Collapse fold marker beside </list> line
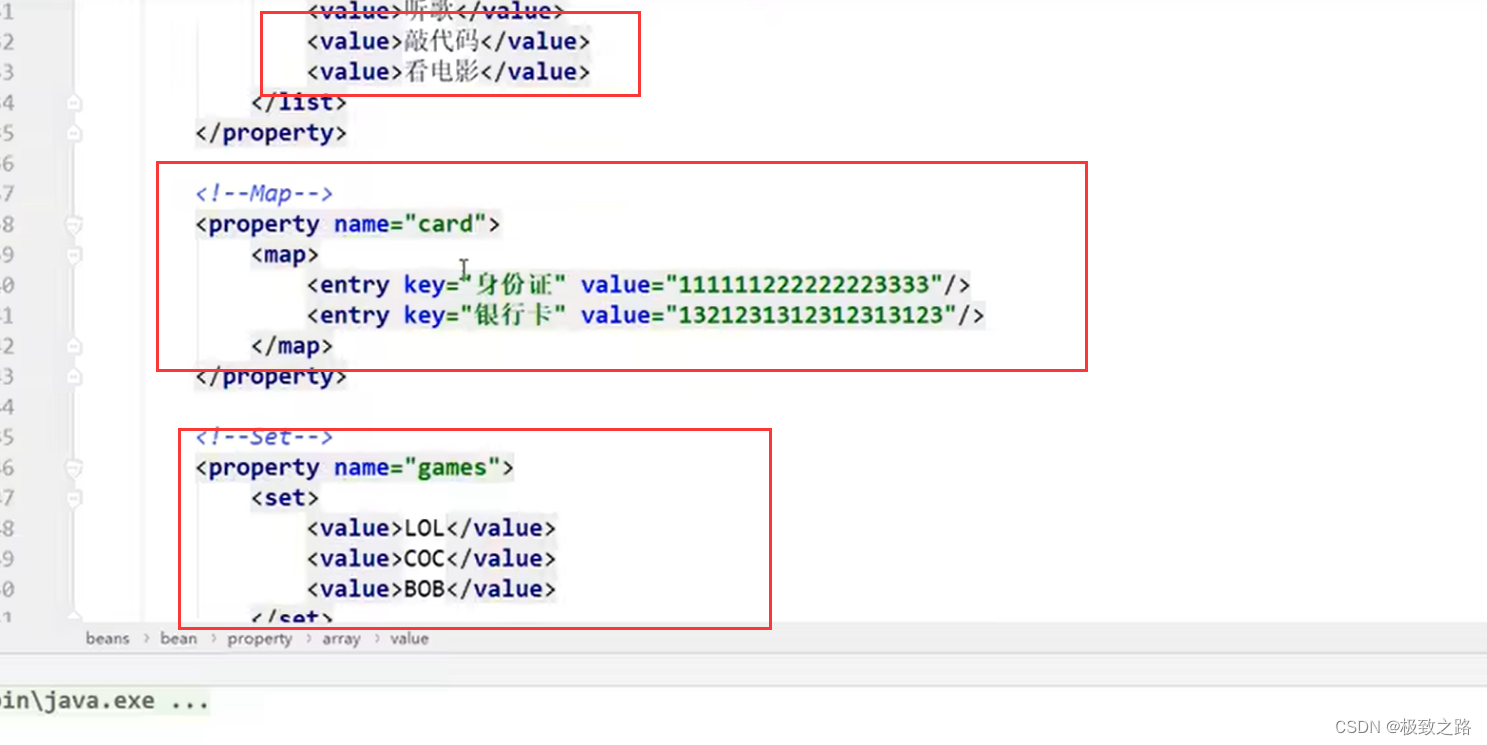The width and height of the screenshot is (1487, 745). 73,103
